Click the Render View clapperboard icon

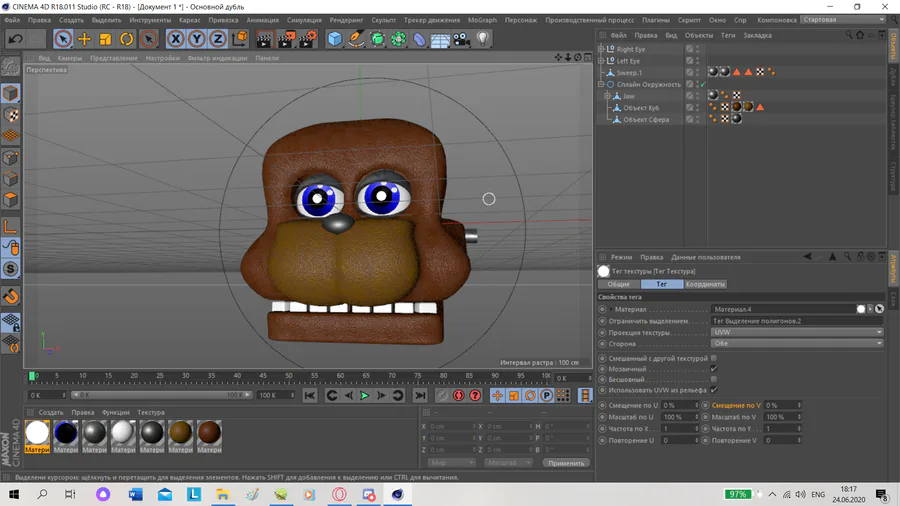[263, 39]
